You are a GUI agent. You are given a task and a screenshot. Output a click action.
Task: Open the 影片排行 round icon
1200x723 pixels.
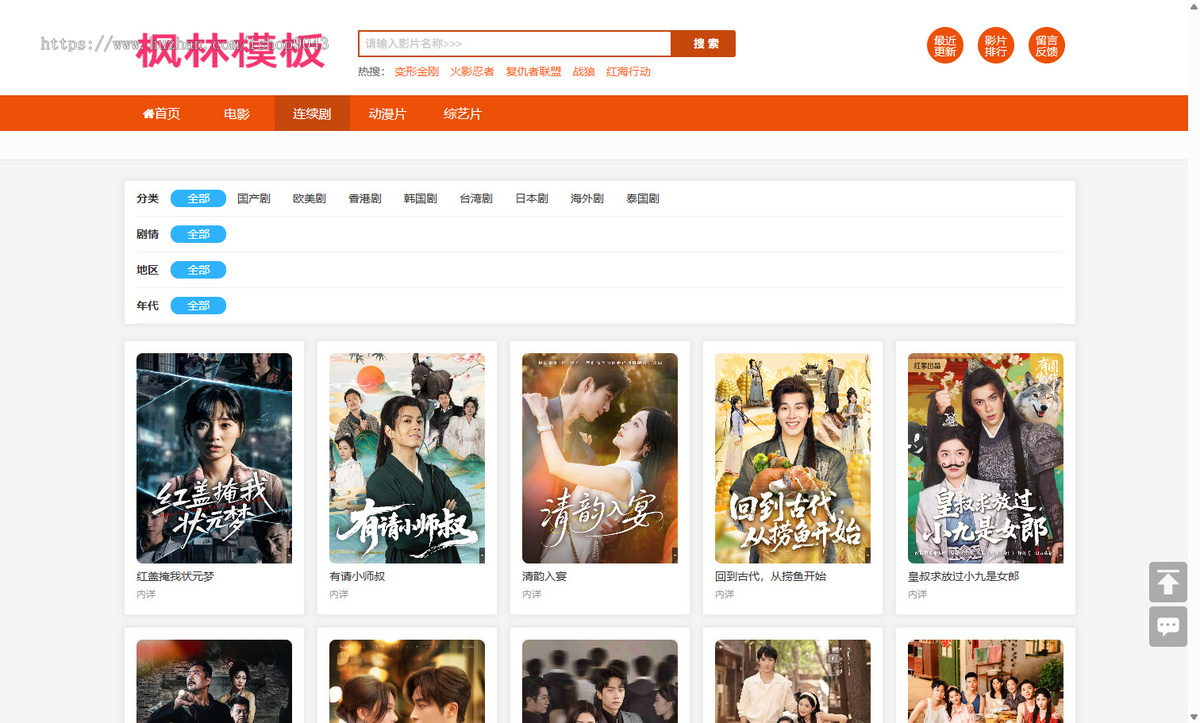coord(996,46)
